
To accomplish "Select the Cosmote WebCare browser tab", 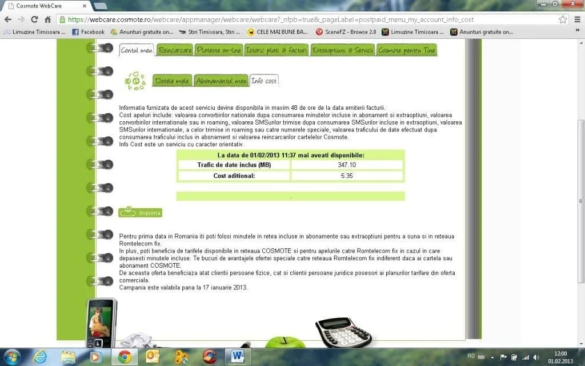I will pos(47,6).
